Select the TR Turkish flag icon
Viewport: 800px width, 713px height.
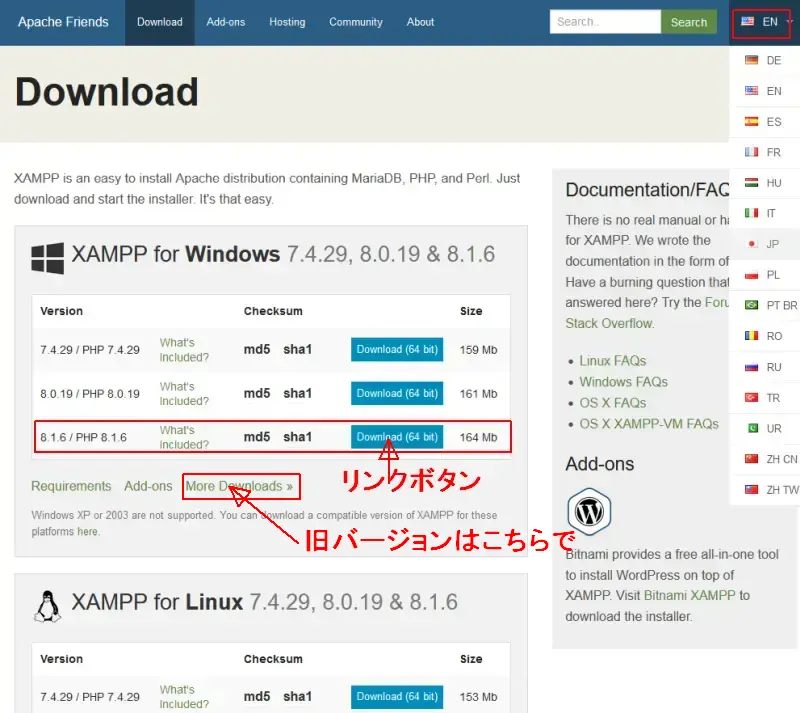(x=751, y=398)
